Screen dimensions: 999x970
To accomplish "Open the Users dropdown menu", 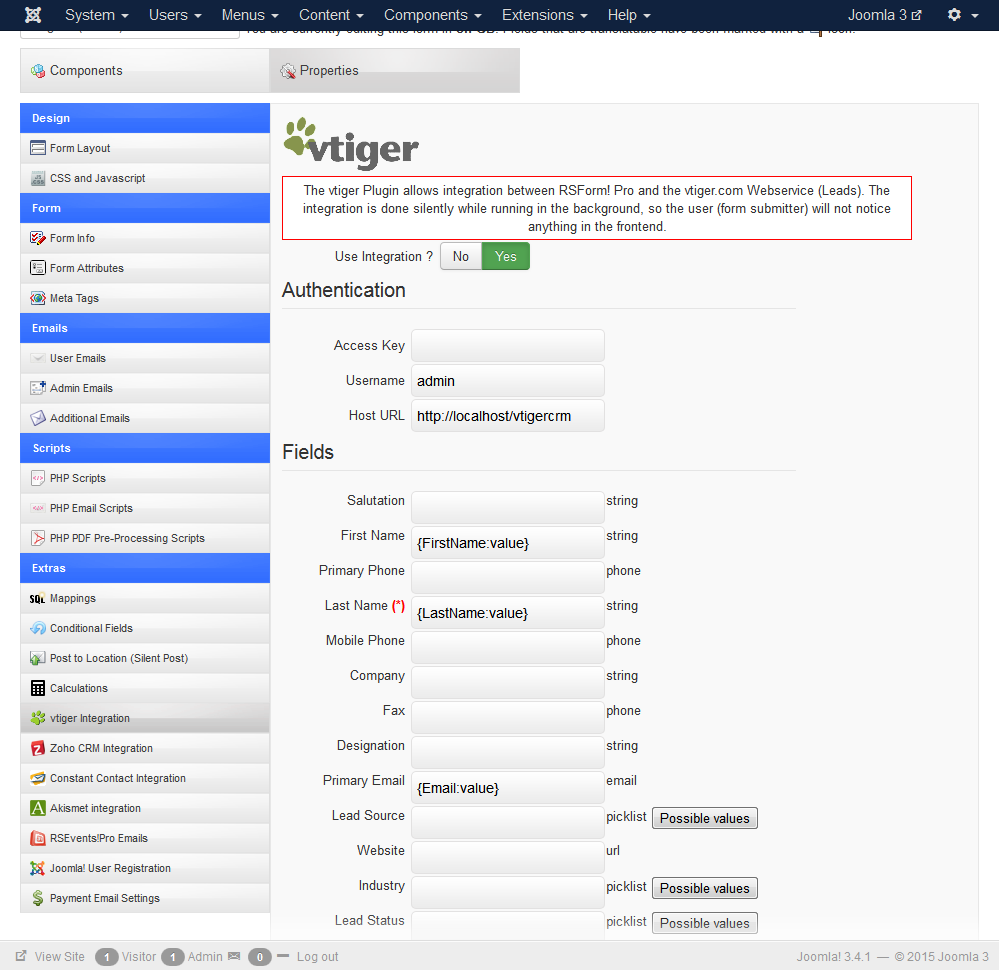I will (175, 15).
